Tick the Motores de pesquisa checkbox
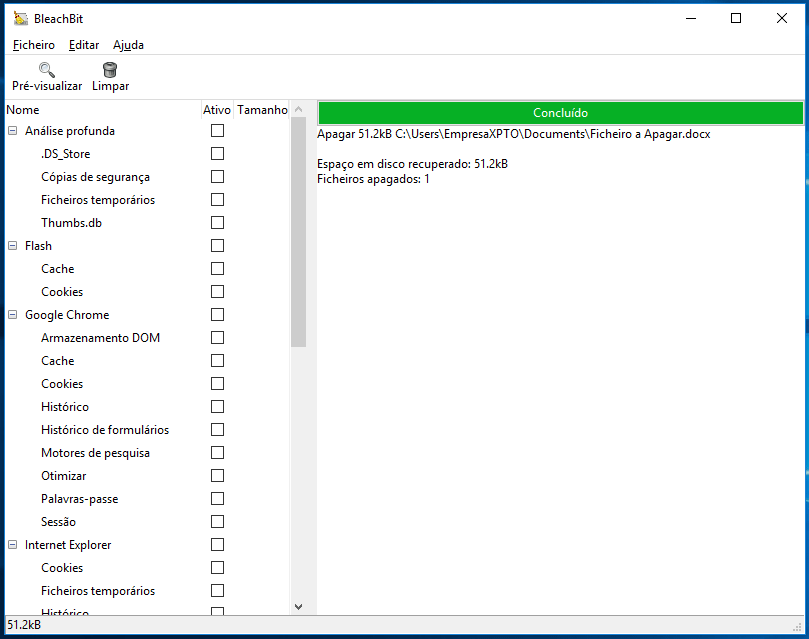Image resolution: width=809 pixels, height=639 pixels. (217, 453)
